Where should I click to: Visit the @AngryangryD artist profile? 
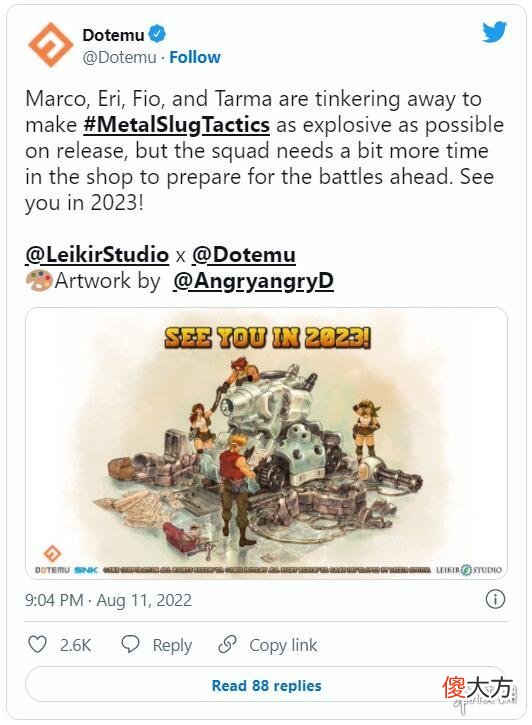[253, 281]
